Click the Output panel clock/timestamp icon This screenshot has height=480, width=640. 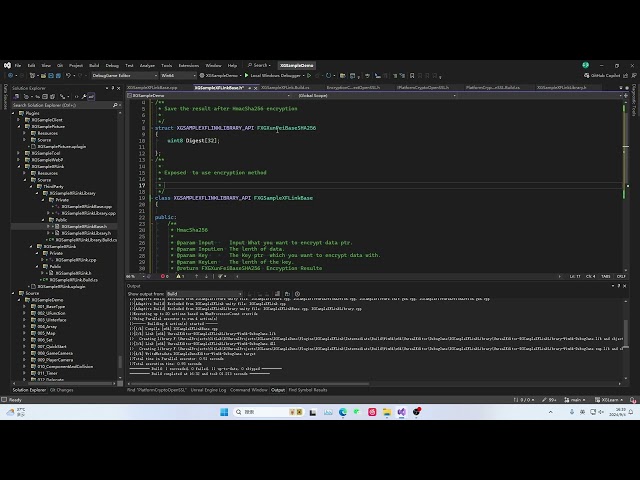point(298,294)
